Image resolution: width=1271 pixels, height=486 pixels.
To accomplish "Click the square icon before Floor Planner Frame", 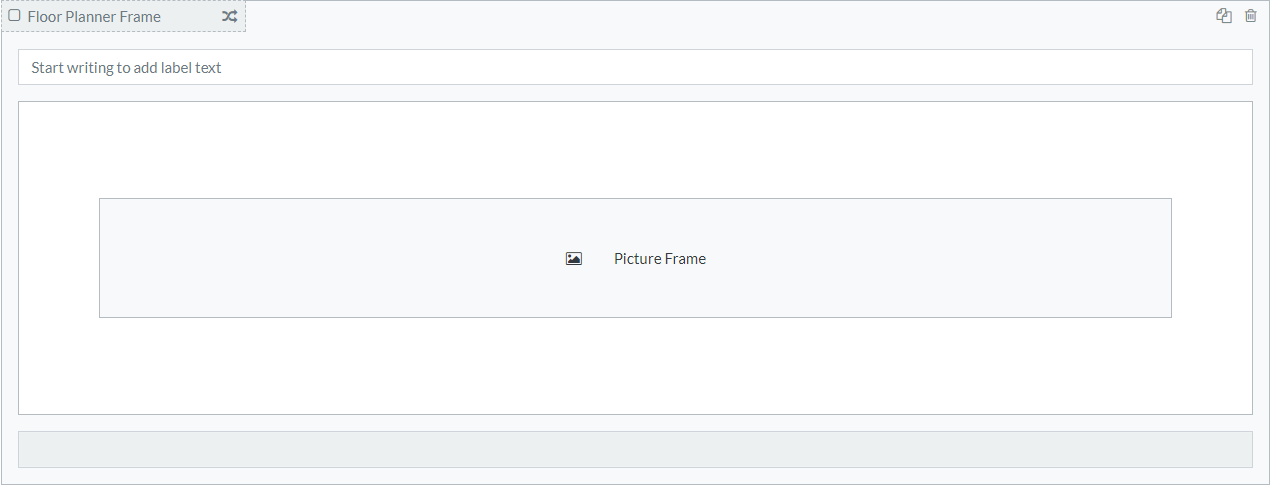I will coord(14,16).
